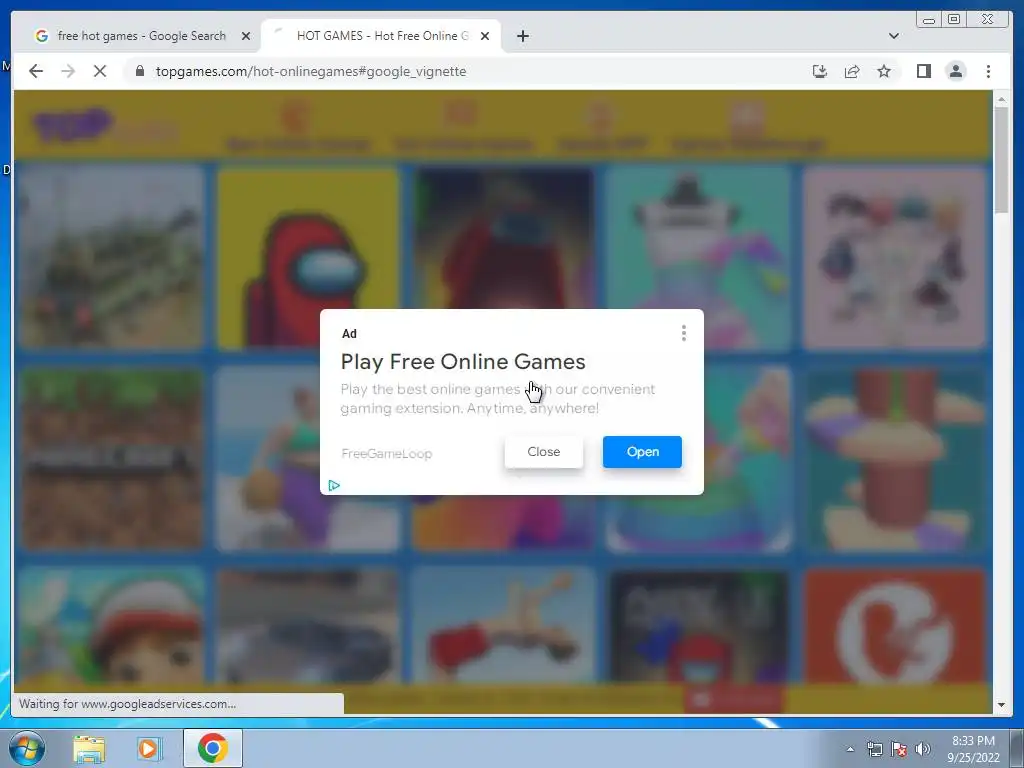Open the side panel icon

coord(923,71)
